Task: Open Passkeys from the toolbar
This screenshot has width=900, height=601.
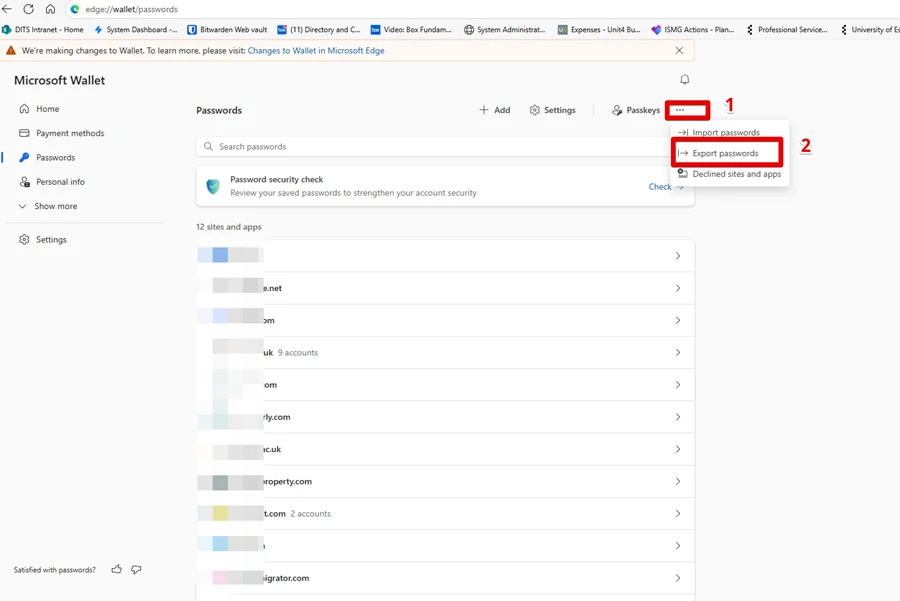Action: click(x=636, y=110)
